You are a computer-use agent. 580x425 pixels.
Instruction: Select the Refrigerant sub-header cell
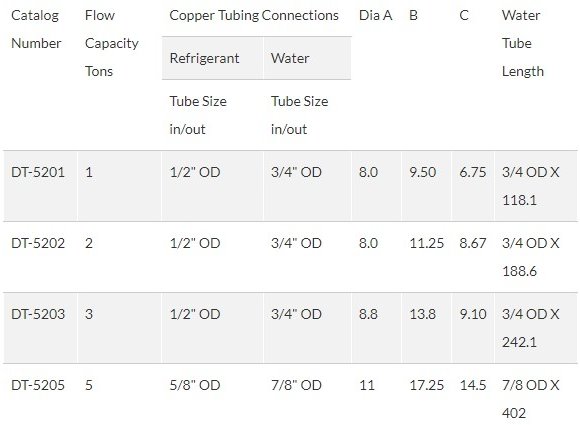tap(212, 58)
